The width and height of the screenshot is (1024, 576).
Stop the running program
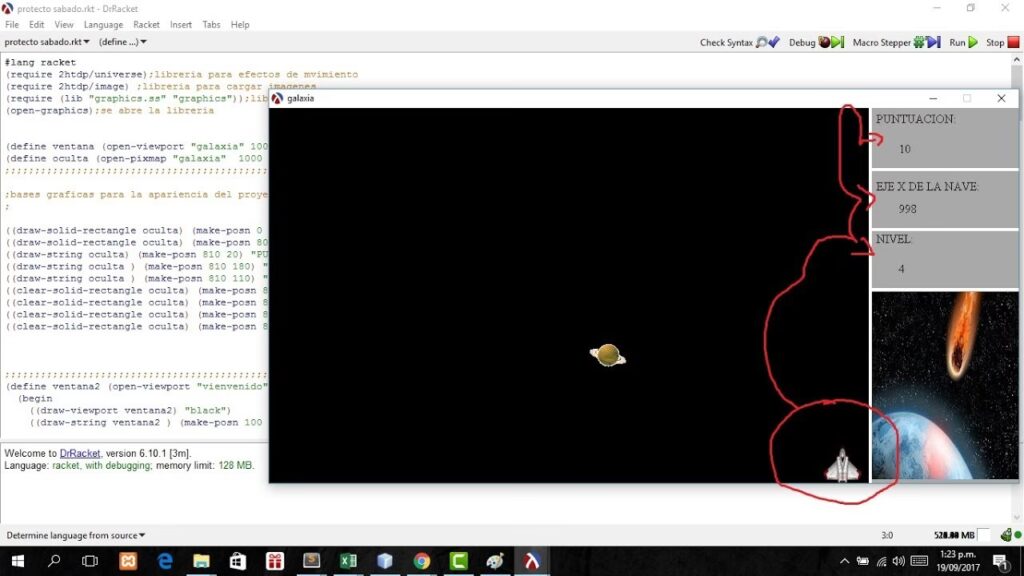[1002, 42]
